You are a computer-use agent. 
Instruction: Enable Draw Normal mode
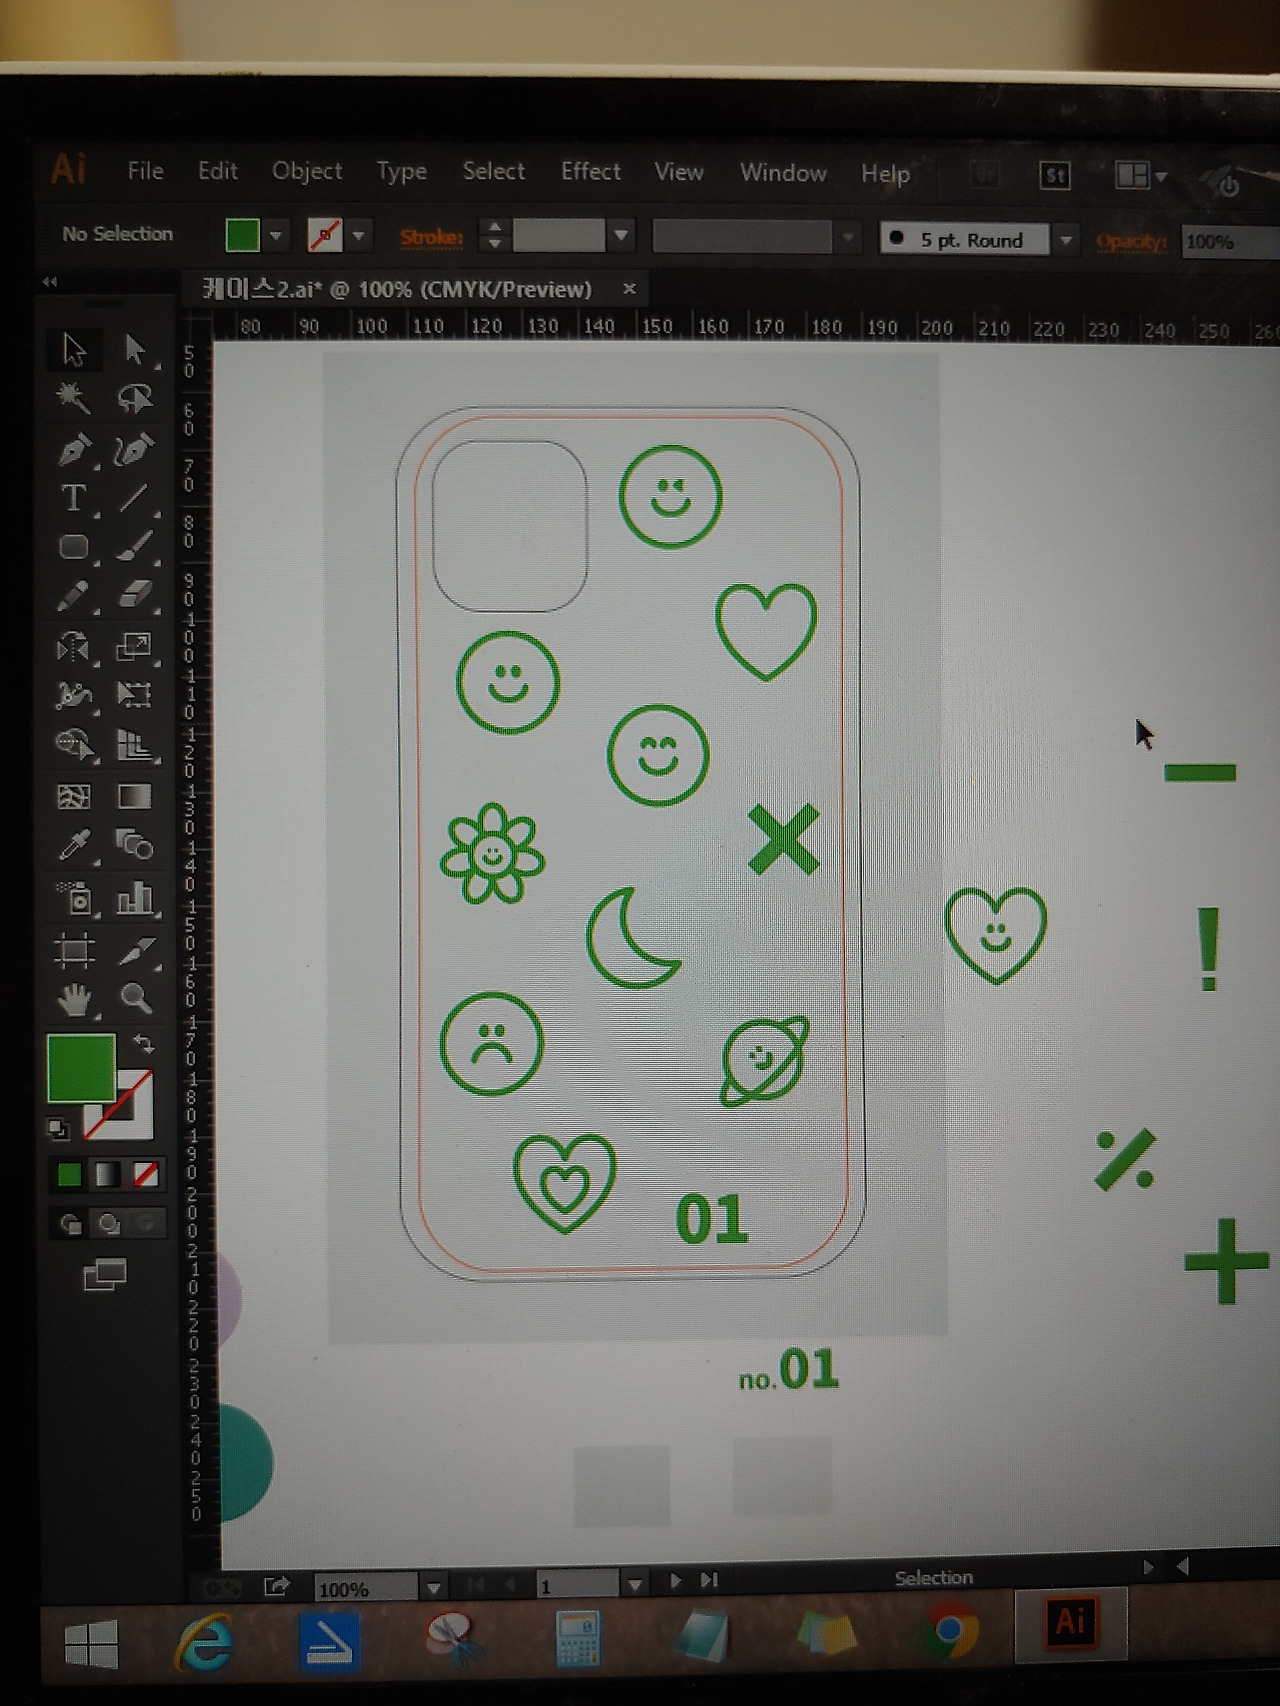pos(70,1224)
